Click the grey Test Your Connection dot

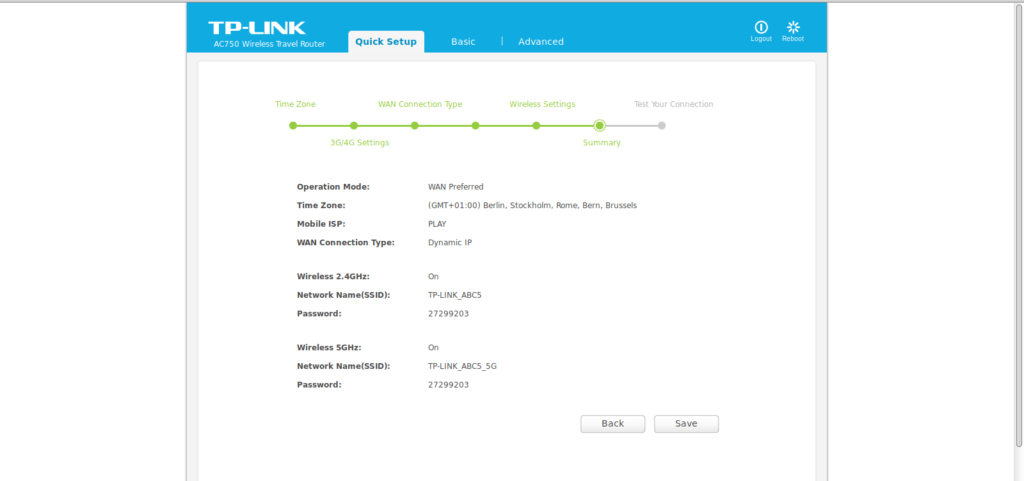[x=661, y=126]
